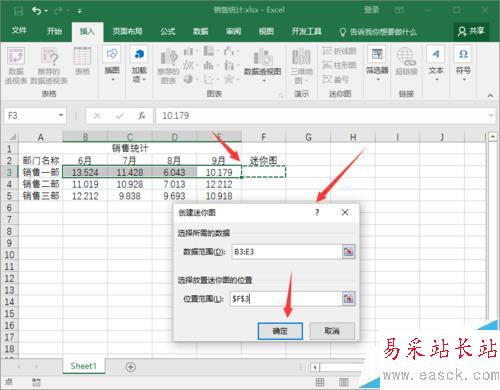
Task: Click the formula bar confirm check icon
Action: [x=119, y=116]
